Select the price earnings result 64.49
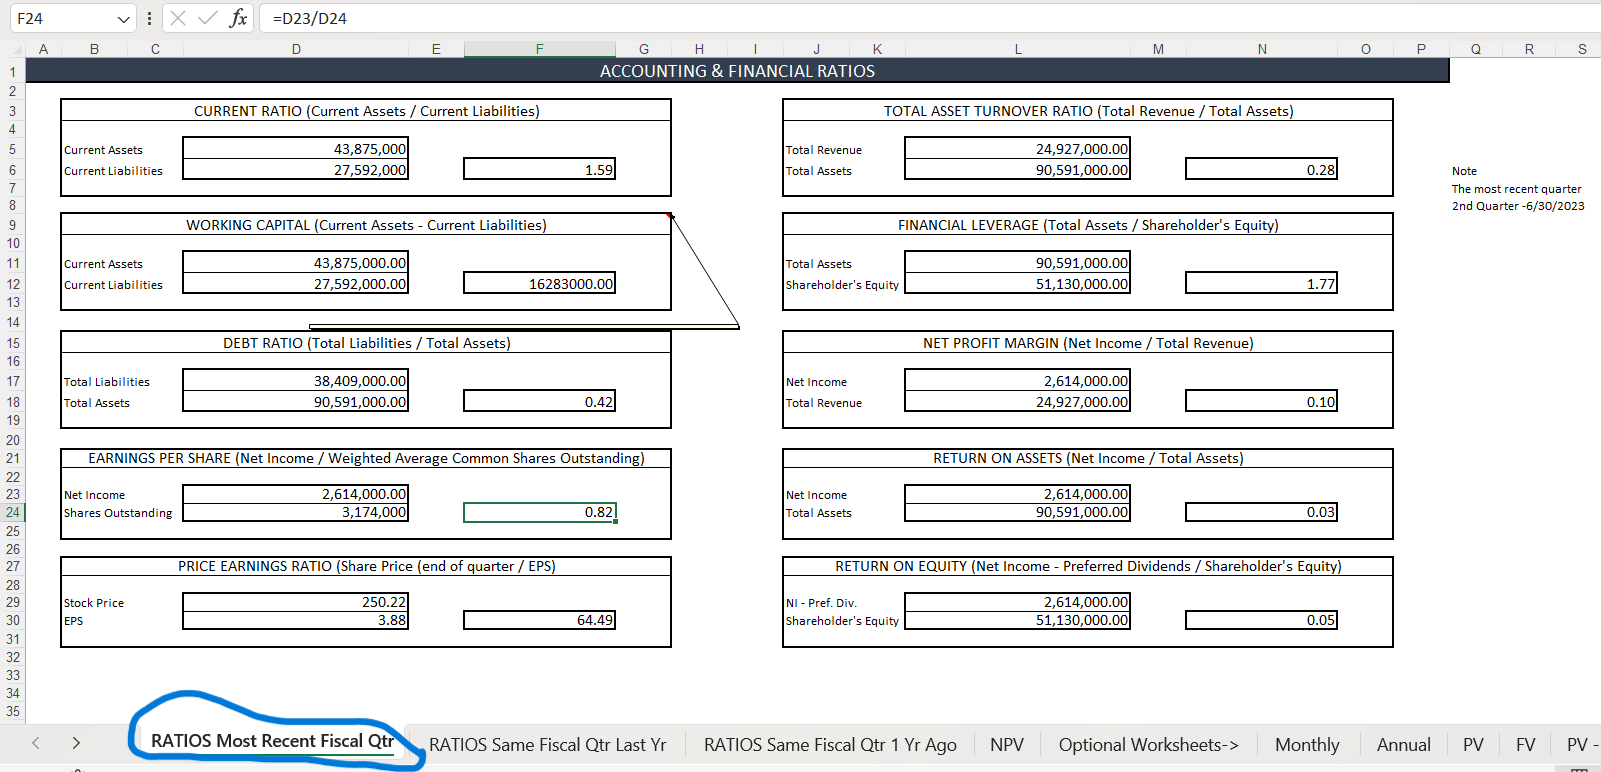This screenshot has height=772, width=1601. 539,620
